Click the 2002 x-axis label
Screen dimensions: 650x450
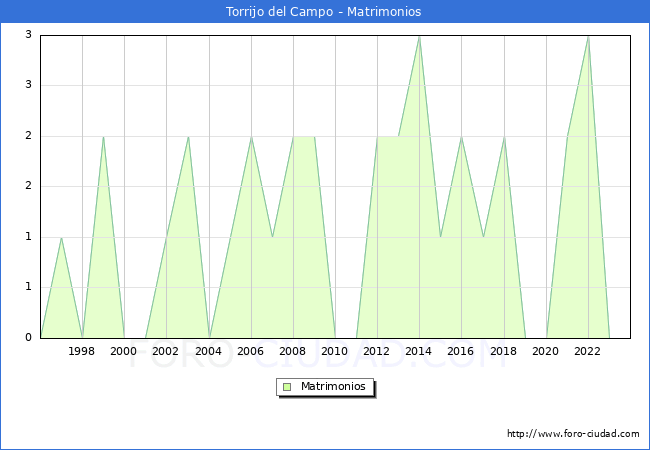point(165,351)
